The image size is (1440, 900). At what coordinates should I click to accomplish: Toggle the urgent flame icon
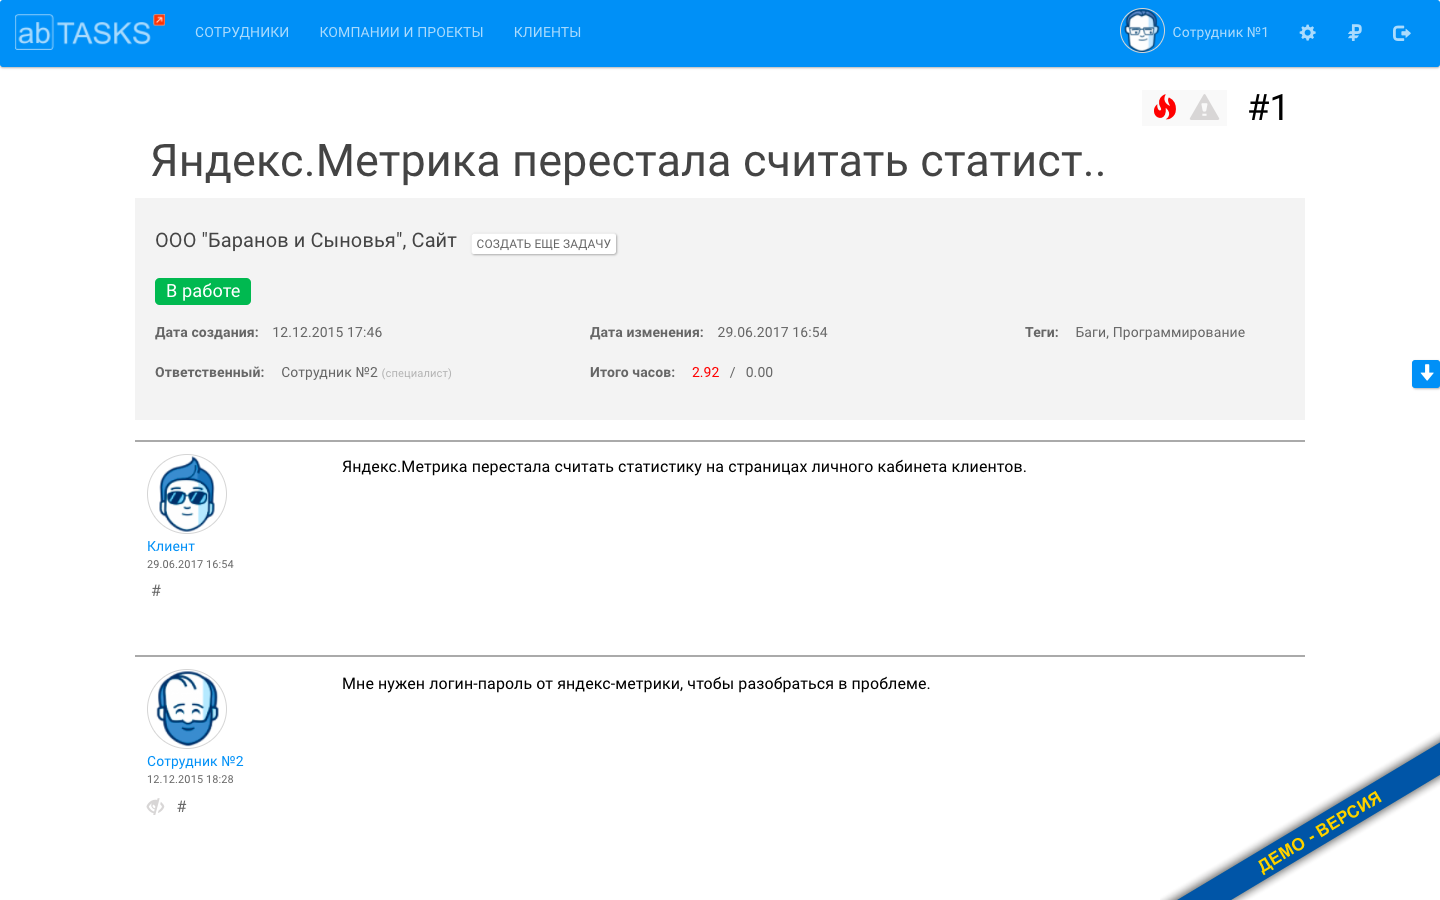[x=1165, y=107]
